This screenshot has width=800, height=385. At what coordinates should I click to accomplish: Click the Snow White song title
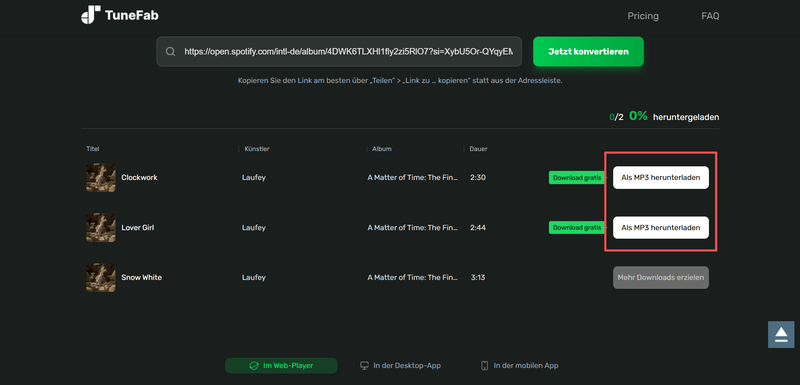point(141,277)
